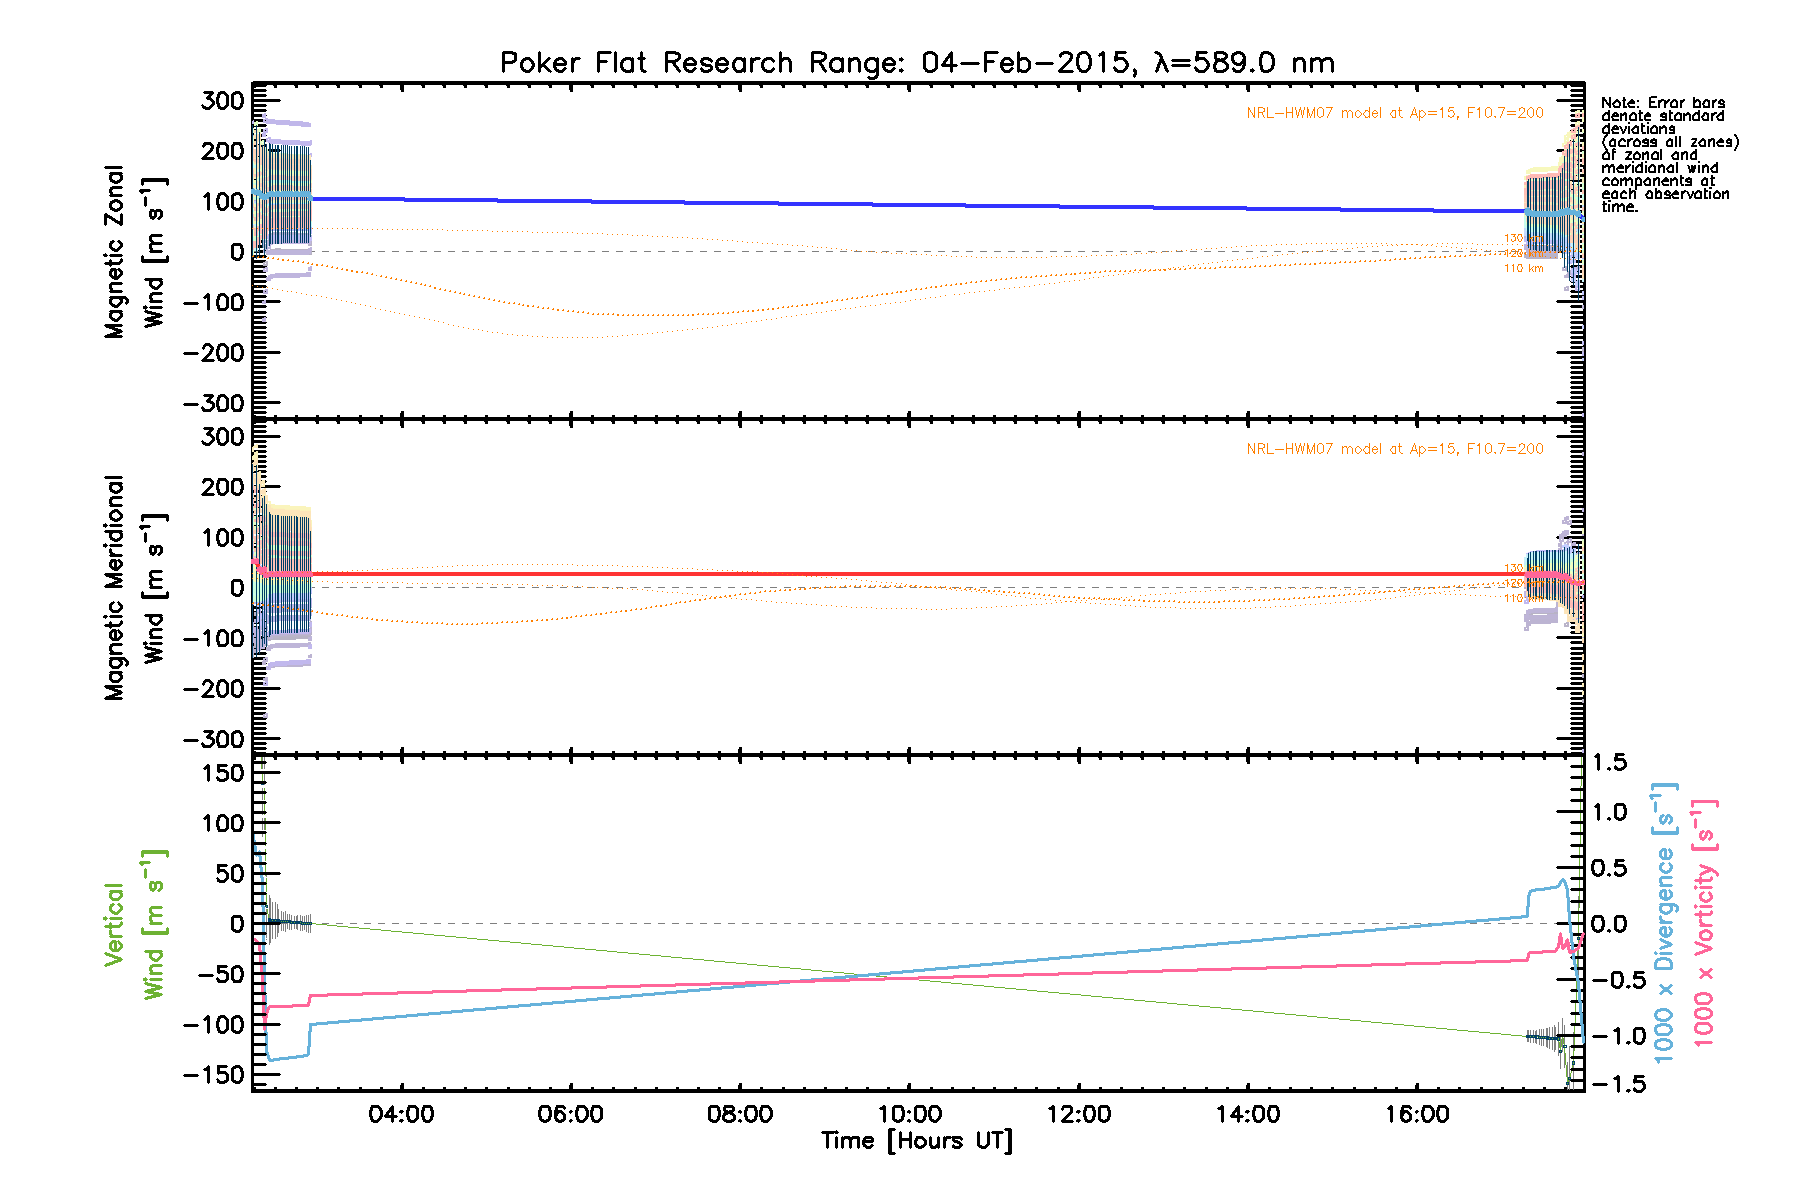The width and height of the screenshot is (1800, 1200).
Task: Click the NRL-HWM07 model label in the meridional panel
Action: (1394, 449)
